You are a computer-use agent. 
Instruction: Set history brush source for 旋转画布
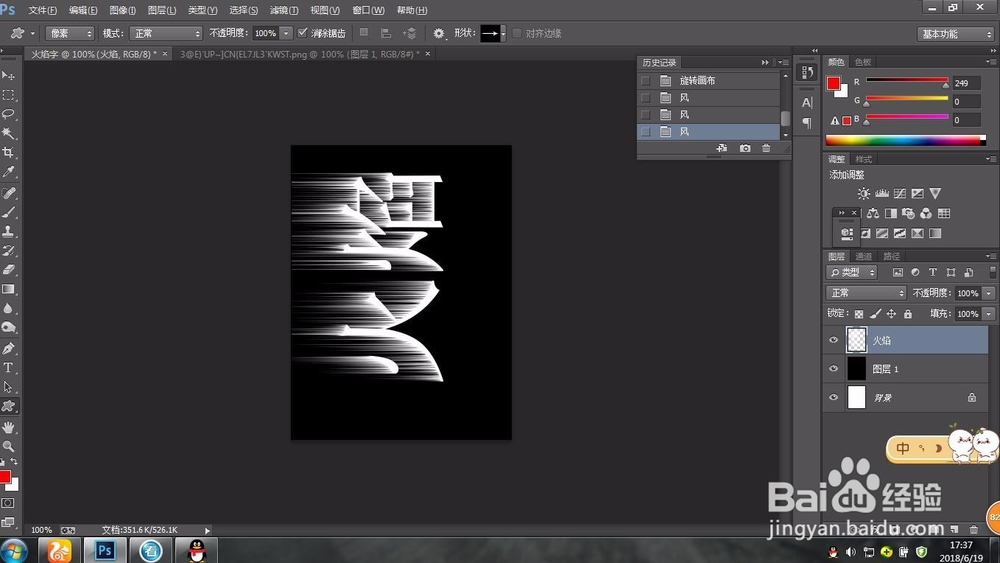(645, 81)
